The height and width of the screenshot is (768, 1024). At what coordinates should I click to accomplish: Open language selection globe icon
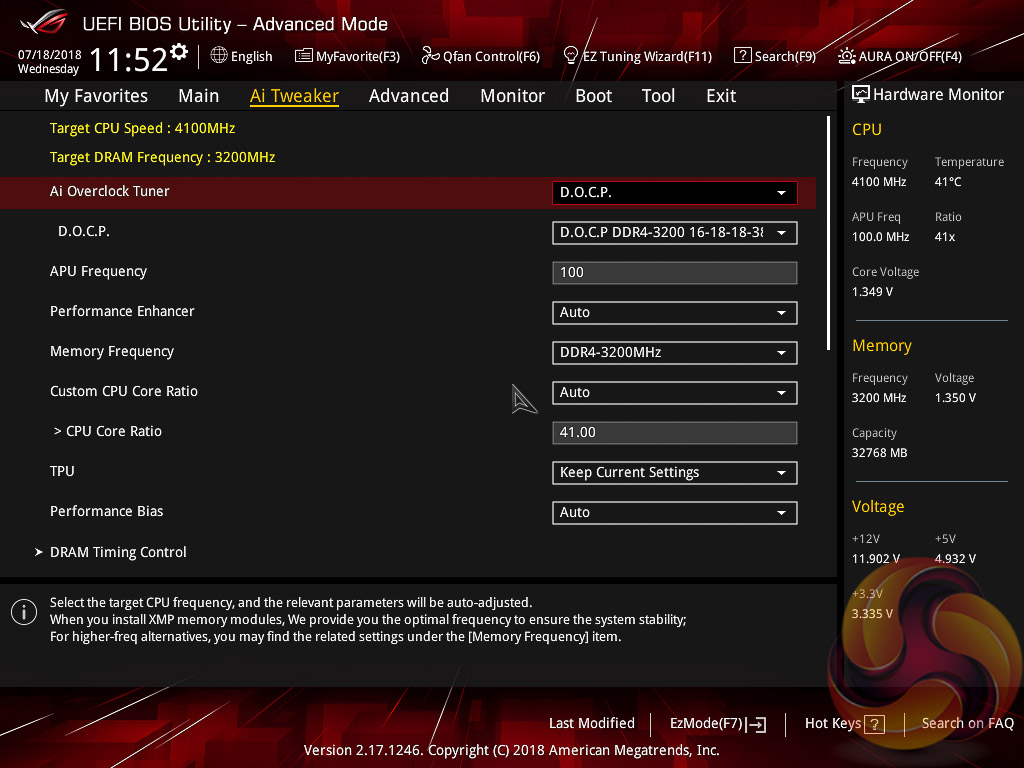pyautogui.click(x=219, y=56)
